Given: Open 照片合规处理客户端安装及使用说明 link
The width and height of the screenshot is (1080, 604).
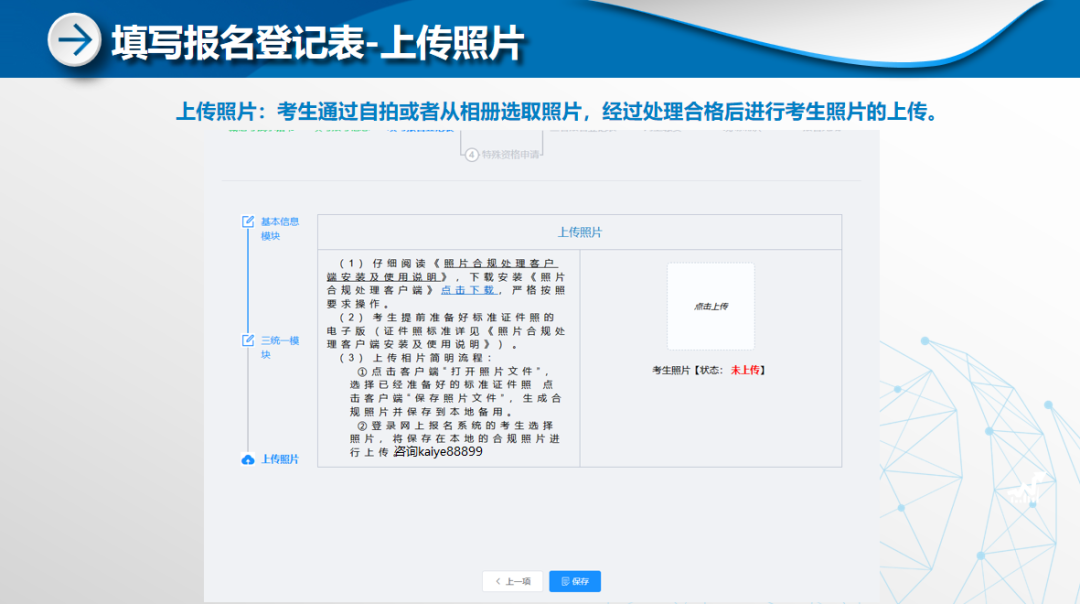Looking at the screenshot, I should click(x=442, y=270).
